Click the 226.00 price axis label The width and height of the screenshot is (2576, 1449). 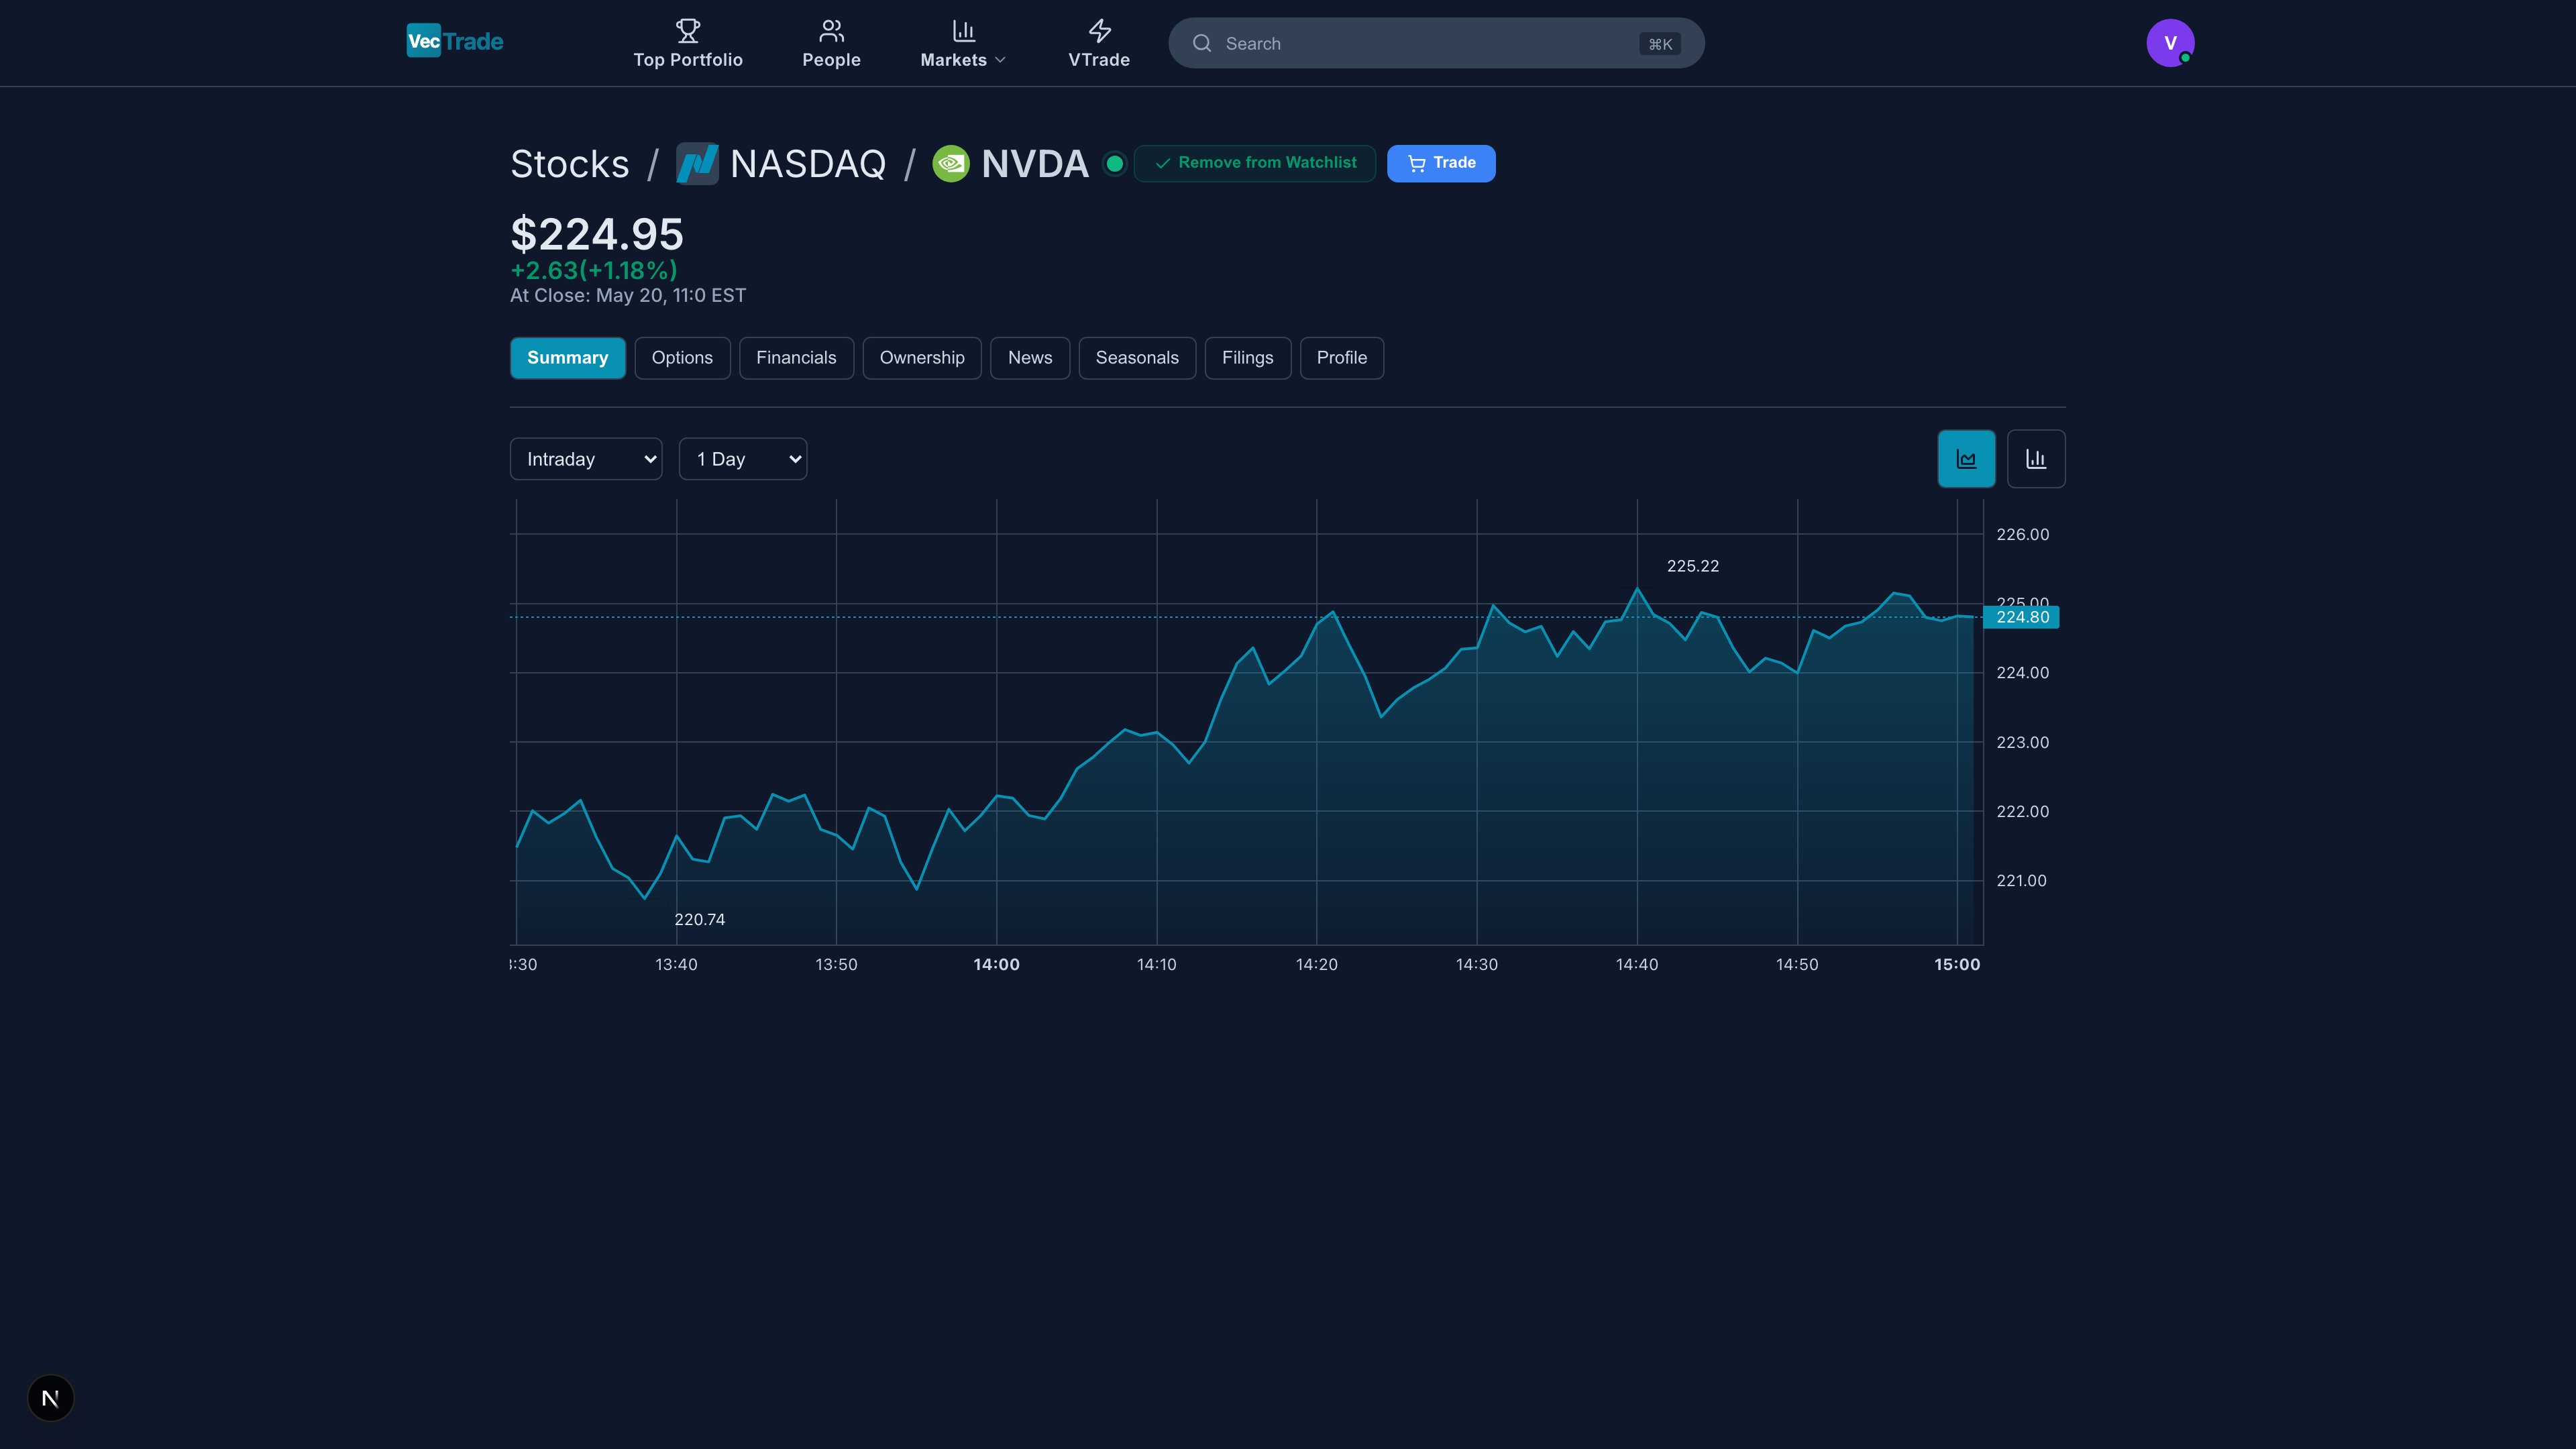coord(2023,534)
